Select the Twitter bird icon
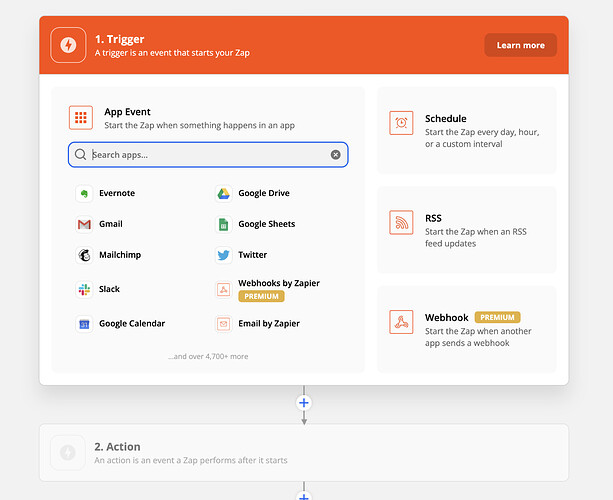Screen dimensions: 613x500 [224, 255]
